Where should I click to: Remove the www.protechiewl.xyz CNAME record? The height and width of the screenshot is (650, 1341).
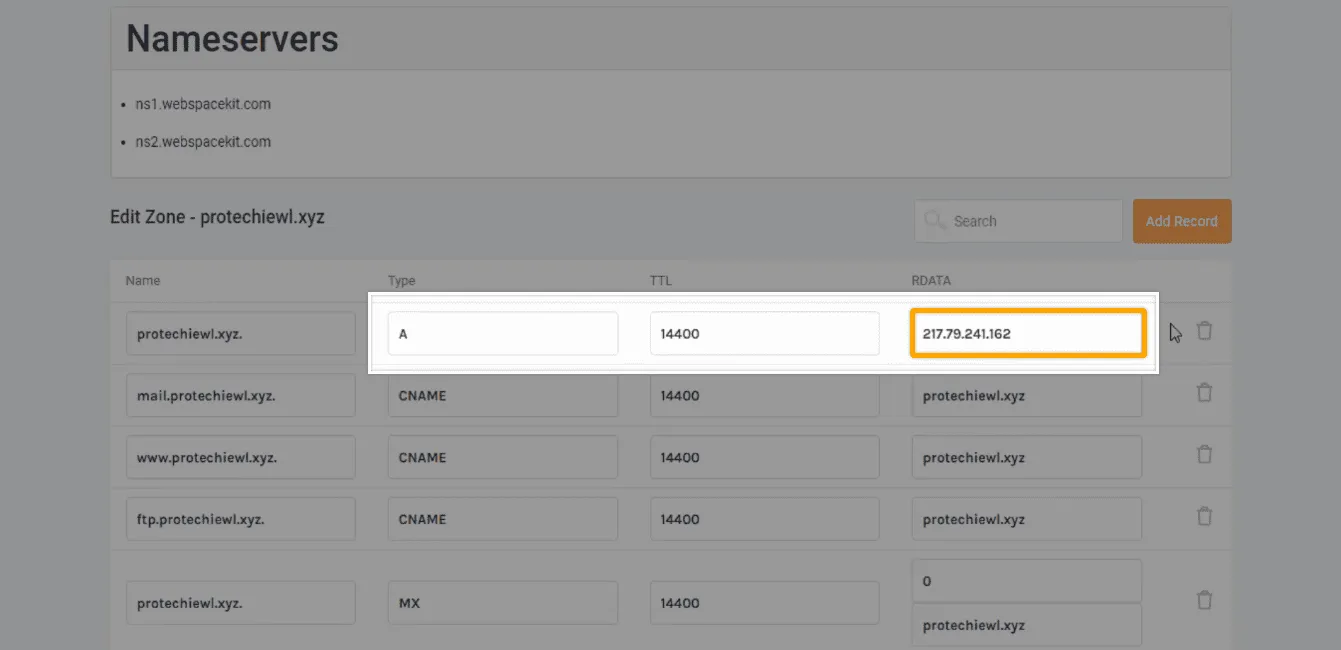point(1204,455)
